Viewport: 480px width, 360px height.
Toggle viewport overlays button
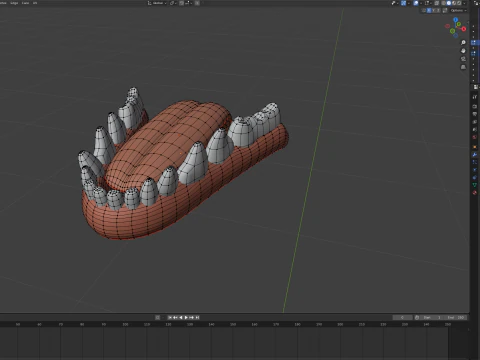tap(416, 3)
